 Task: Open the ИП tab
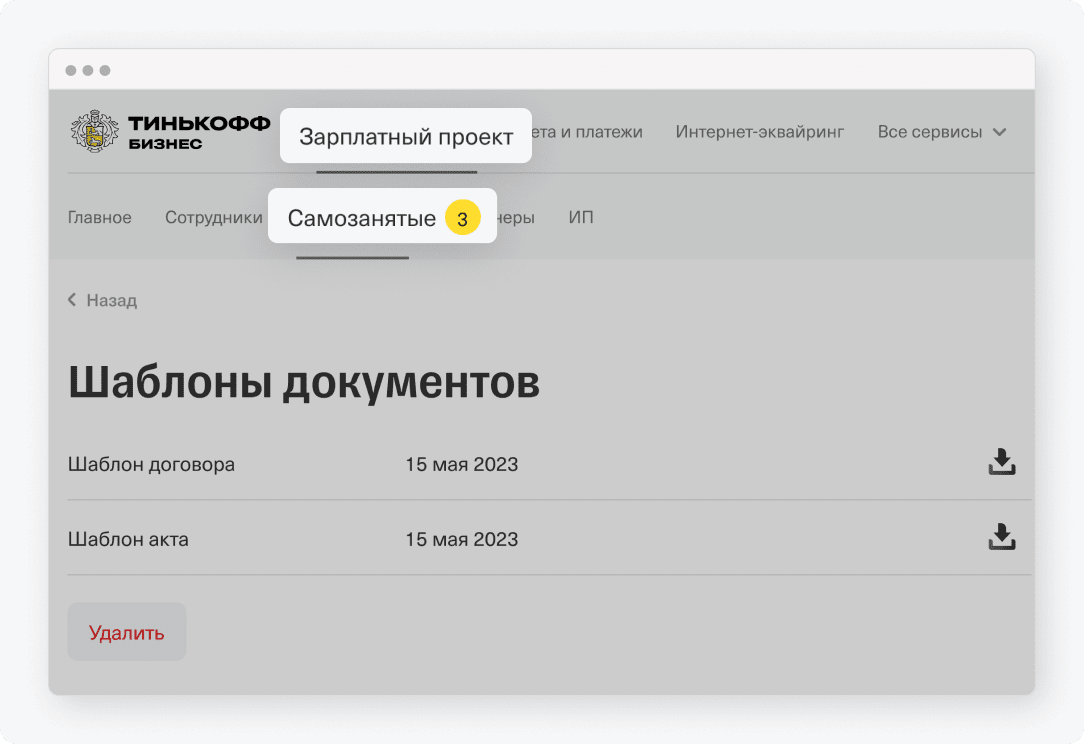[x=581, y=217]
